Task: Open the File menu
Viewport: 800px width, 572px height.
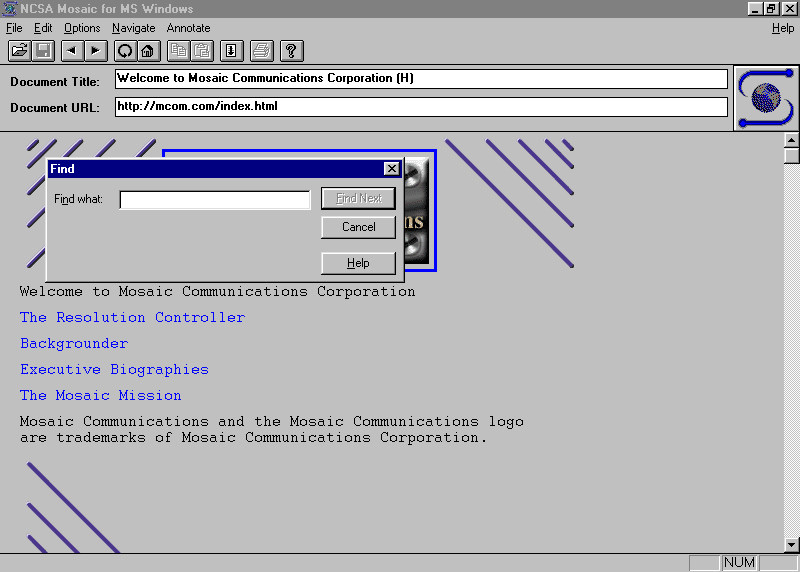Action: pos(14,28)
